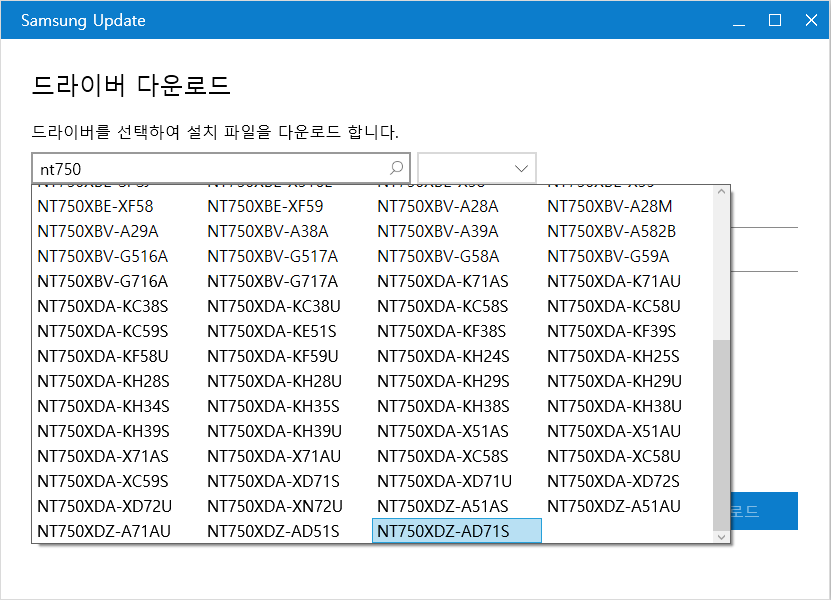This screenshot has width=831, height=600.
Task: Select model NT750XDA-XD72S
Action: pos(614,480)
